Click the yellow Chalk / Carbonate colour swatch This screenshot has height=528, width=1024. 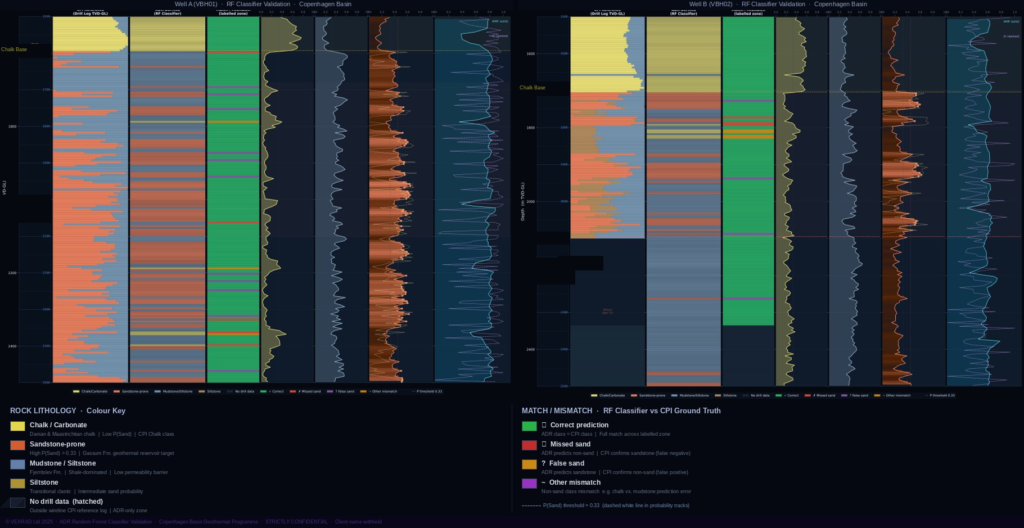click(18, 426)
